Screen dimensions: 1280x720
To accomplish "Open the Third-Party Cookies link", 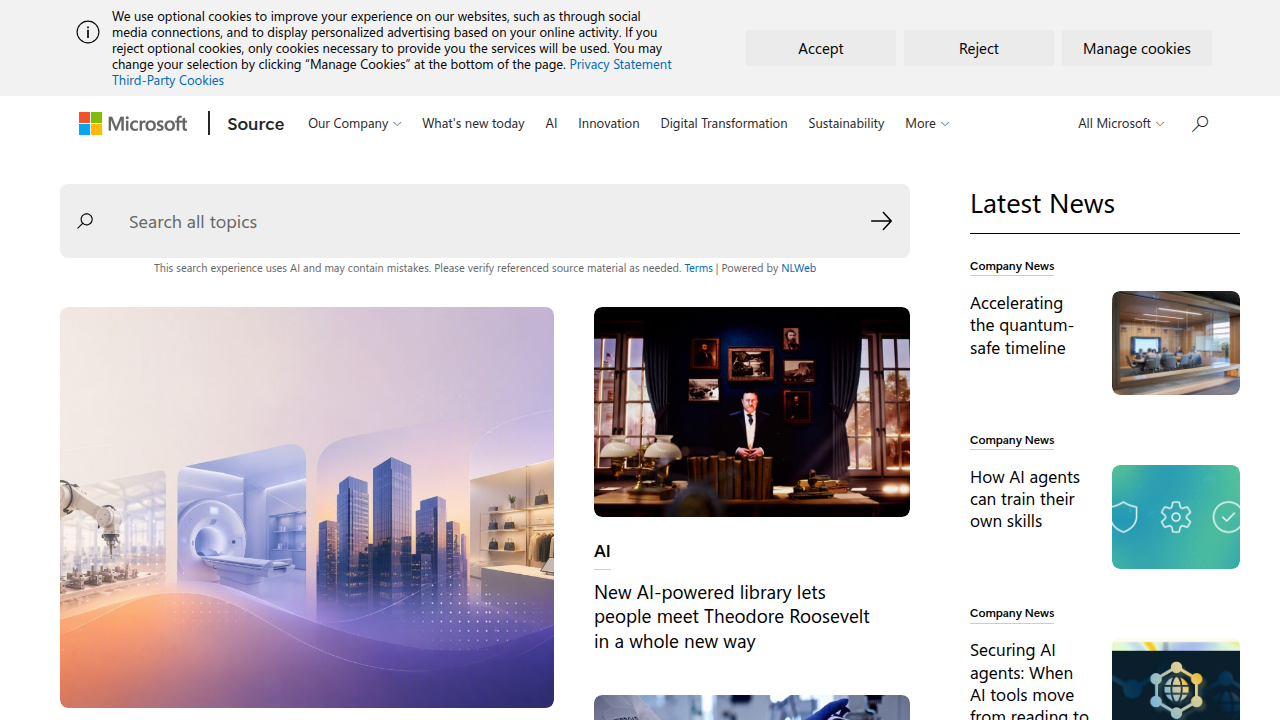I will coord(168,80).
